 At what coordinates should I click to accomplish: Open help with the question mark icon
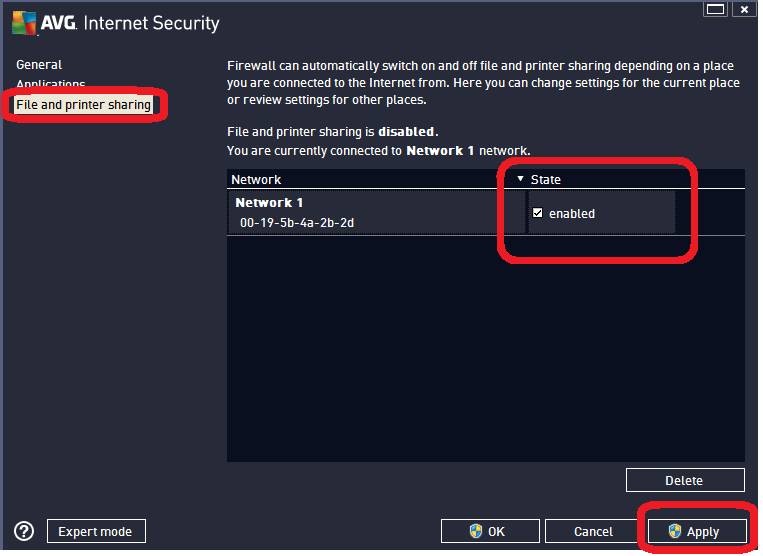(25, 531)
